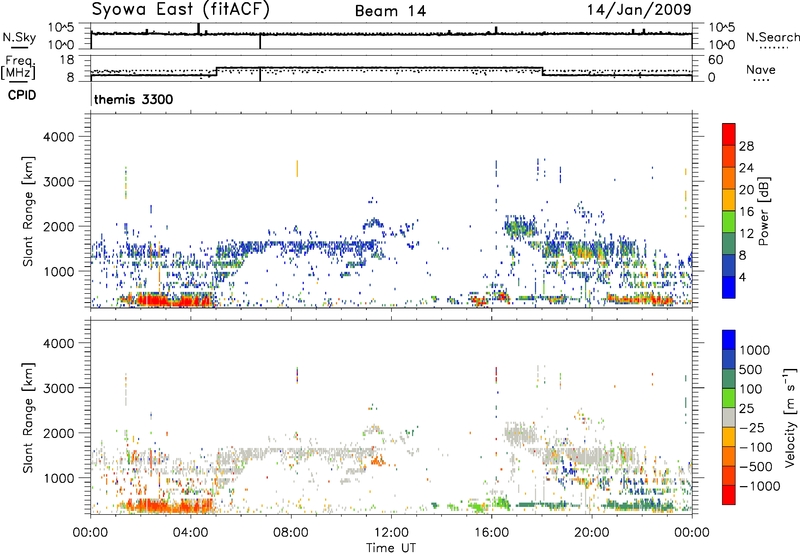The image size is (800, 554).
Task: Click the '2000' tick of the Power panel
Action: (59, 226)
